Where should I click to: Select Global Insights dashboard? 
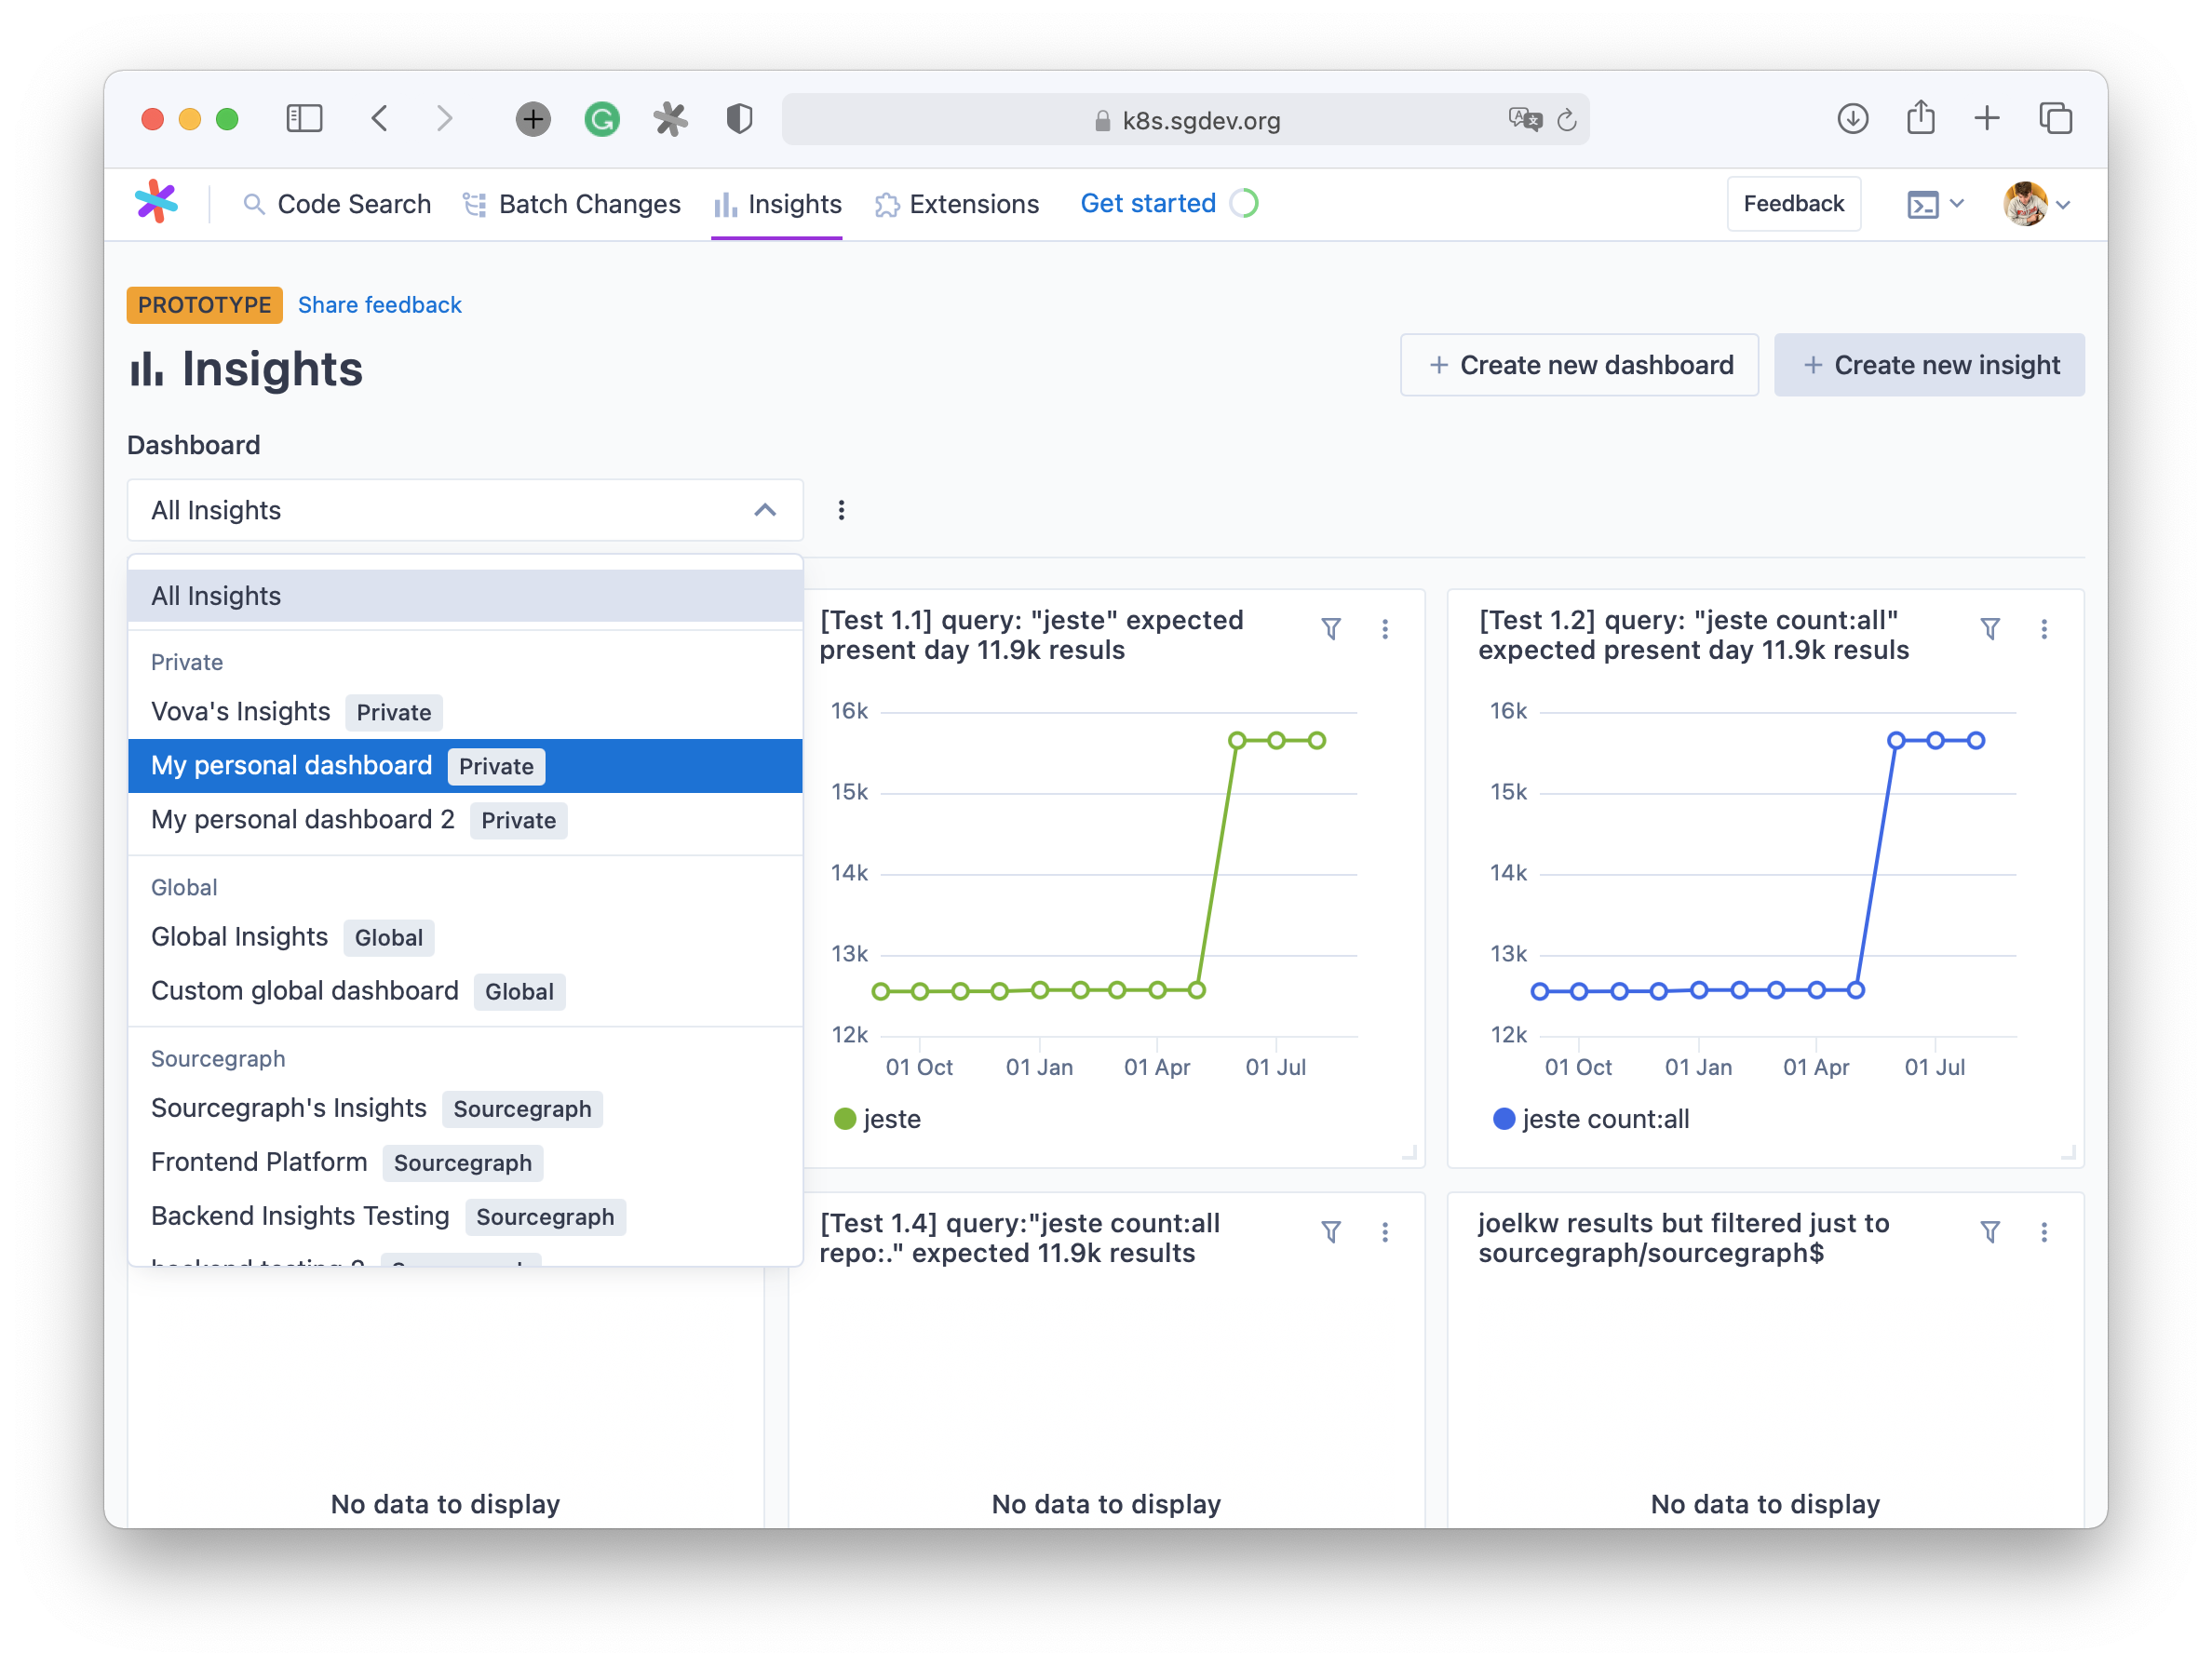tap(465, 937)
